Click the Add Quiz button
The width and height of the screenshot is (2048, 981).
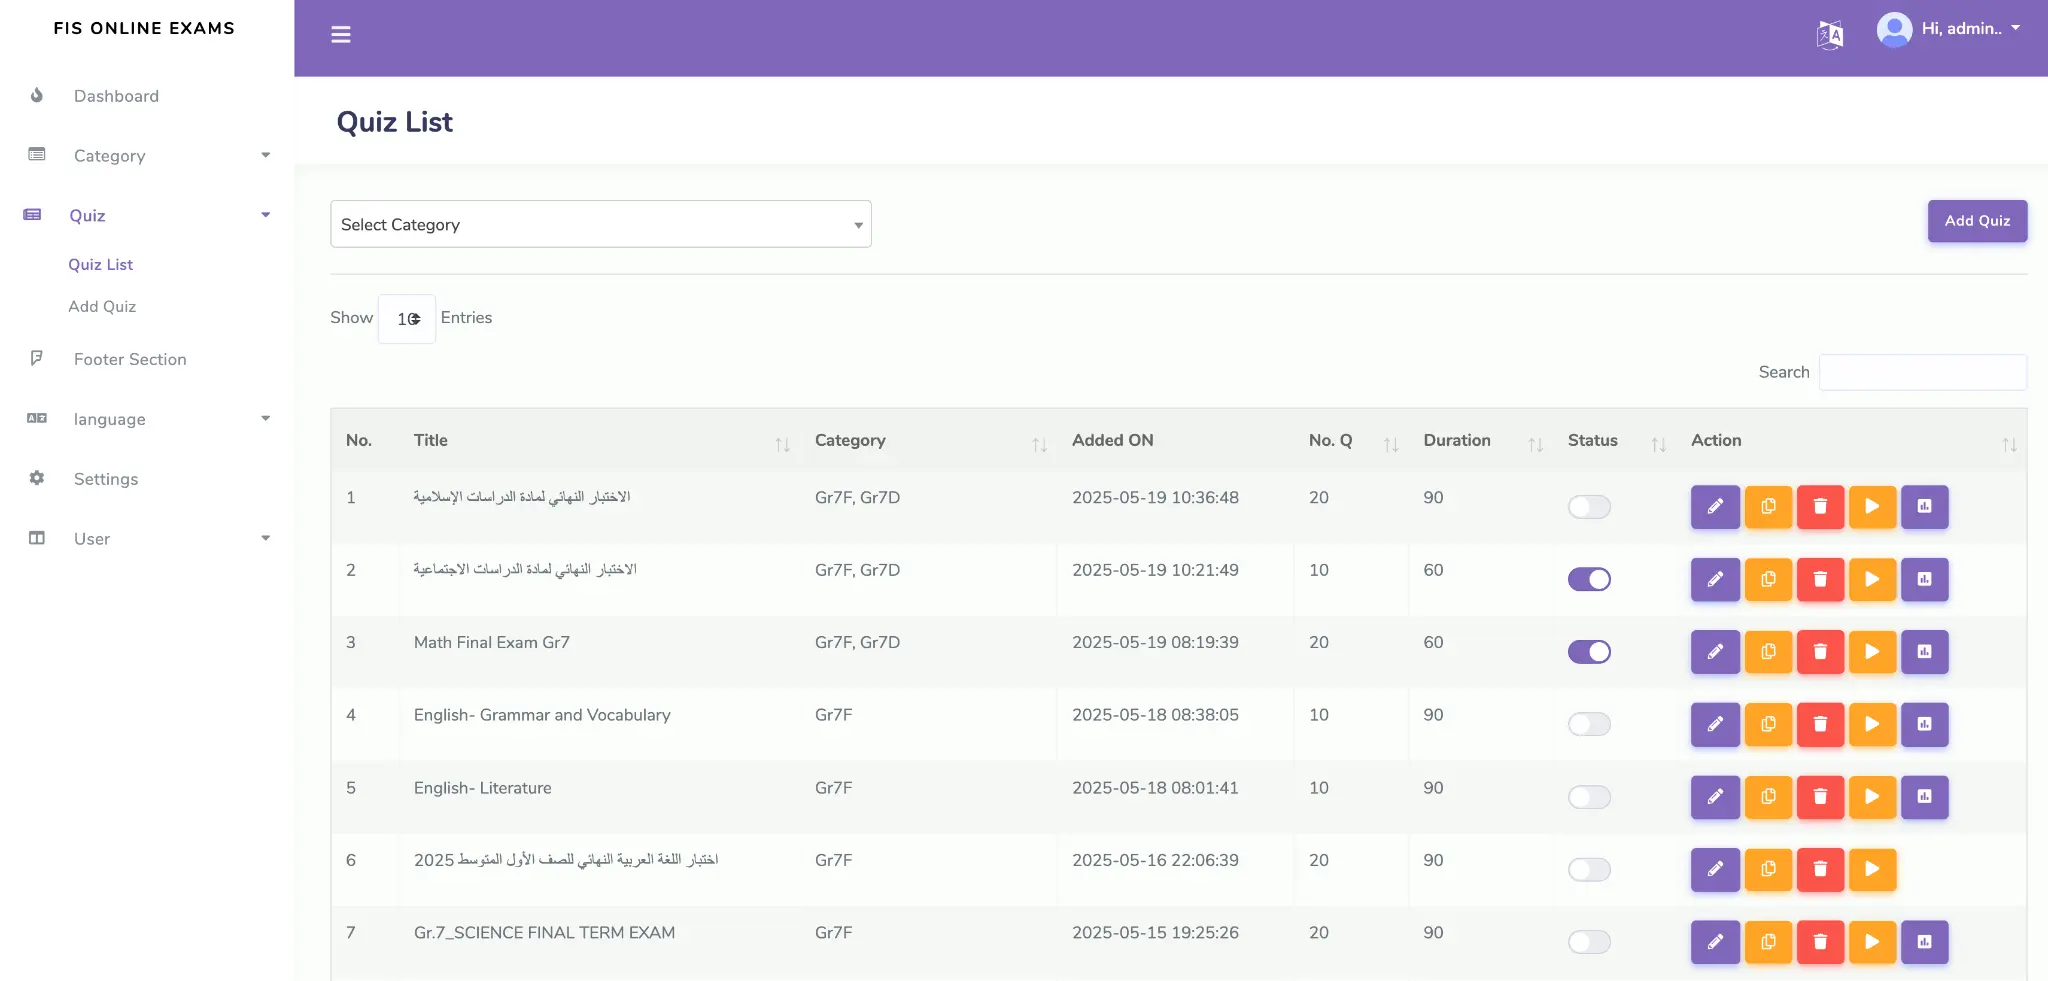[x=1976, y=221]
